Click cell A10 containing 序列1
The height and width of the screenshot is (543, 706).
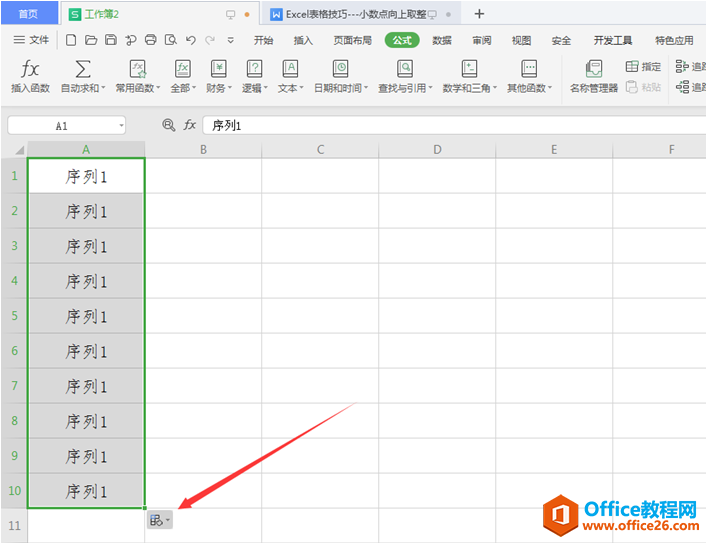86,491
